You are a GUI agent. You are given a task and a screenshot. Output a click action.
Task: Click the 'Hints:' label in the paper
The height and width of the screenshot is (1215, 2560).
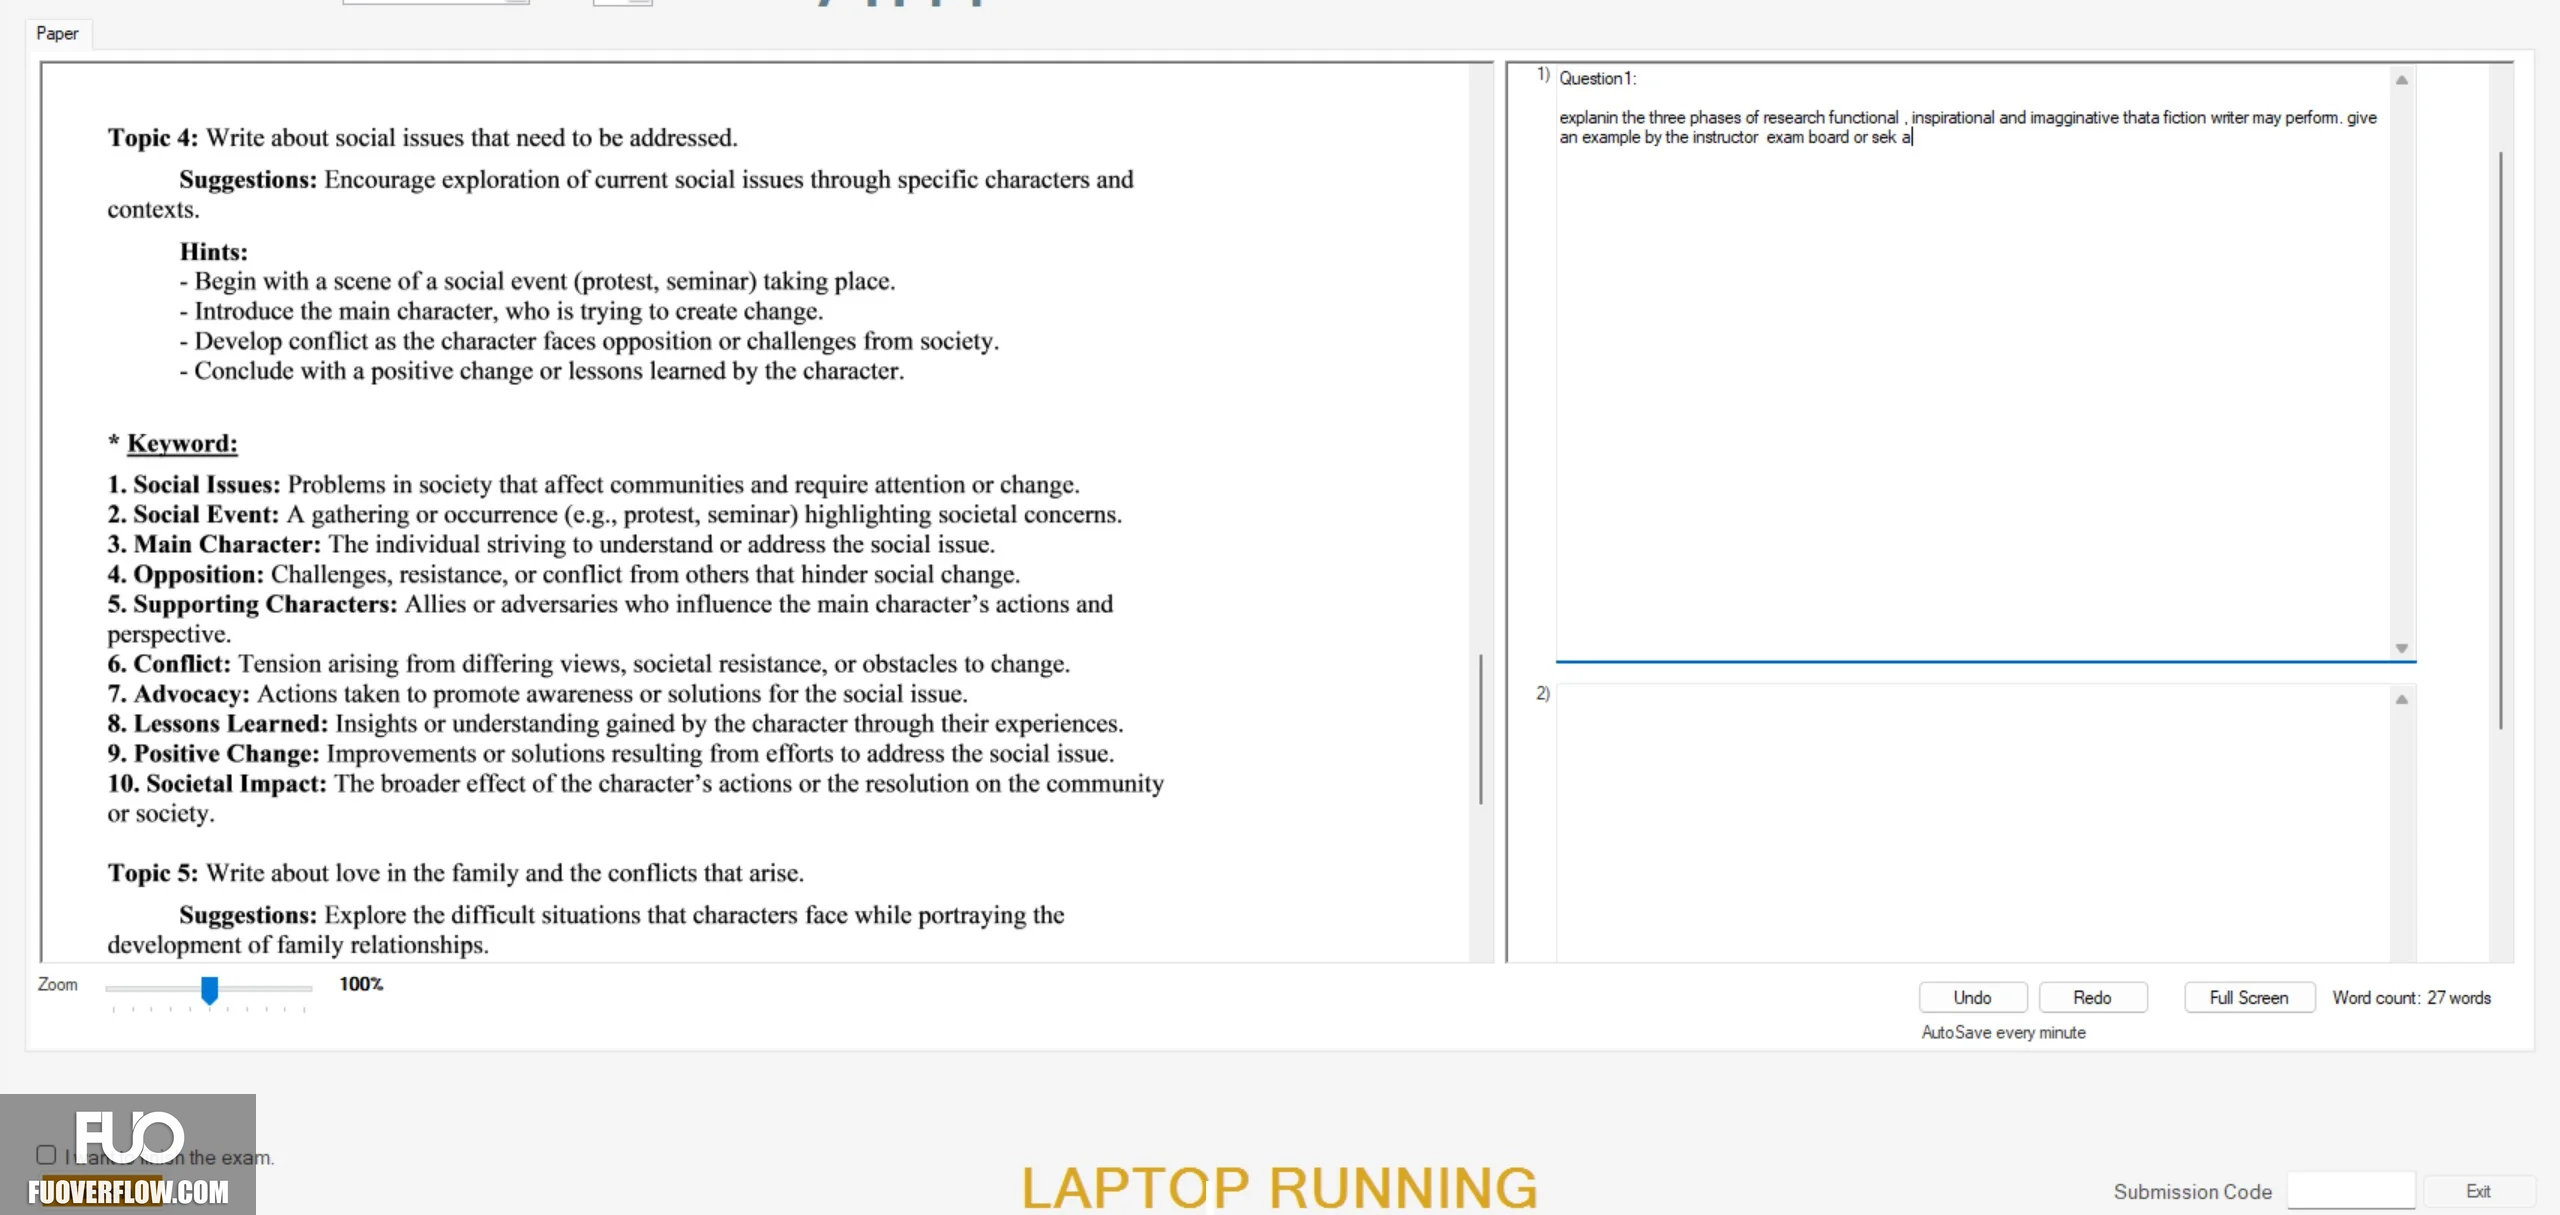[213, 252]
